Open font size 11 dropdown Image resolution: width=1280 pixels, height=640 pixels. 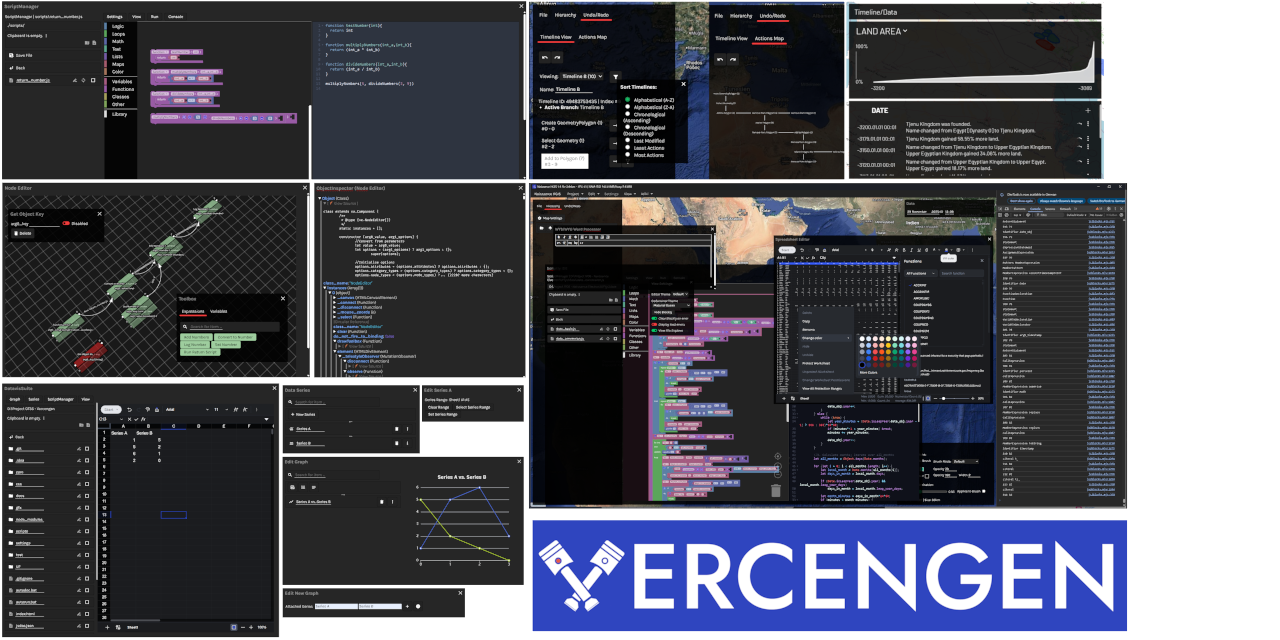225,410
